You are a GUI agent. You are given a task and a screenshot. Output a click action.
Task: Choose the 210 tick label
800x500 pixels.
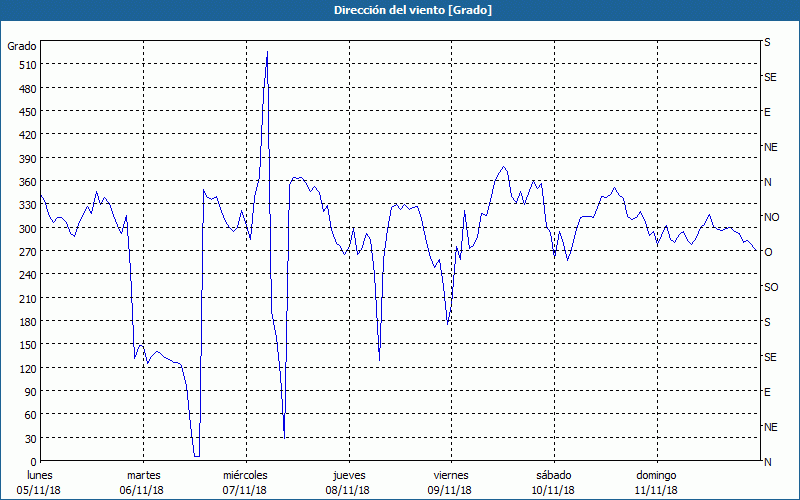coord(27,298)
